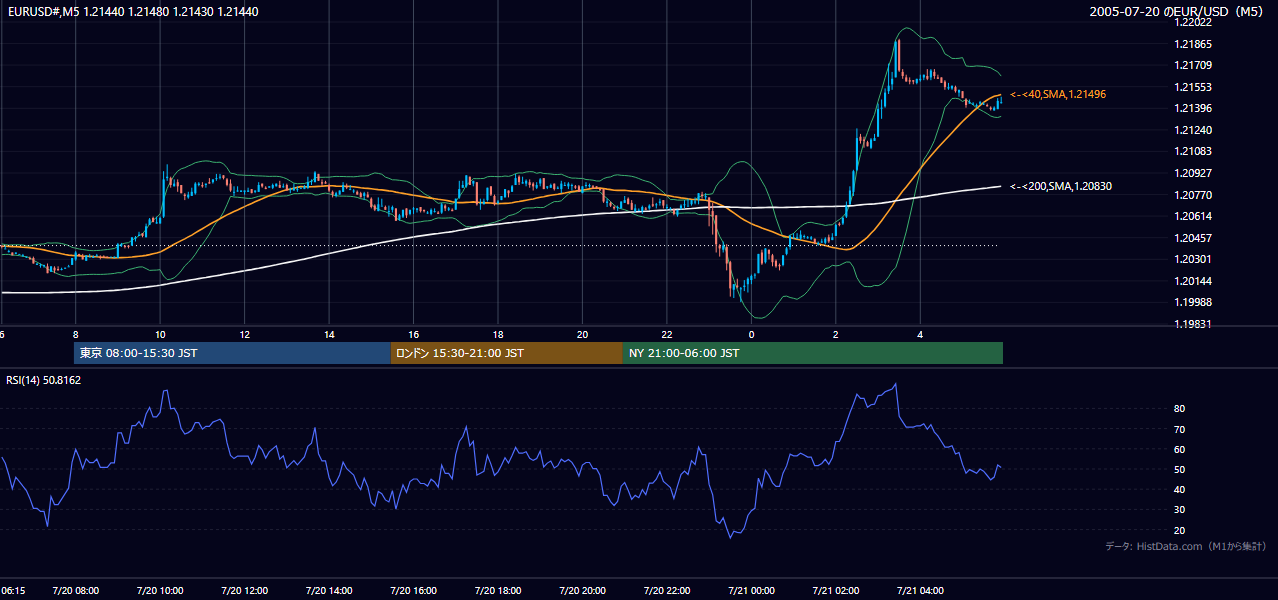Click bottom time label 7/20 10:00
Image resolution: width=1278 pixels, height=600 pixels.
point(160,591)
